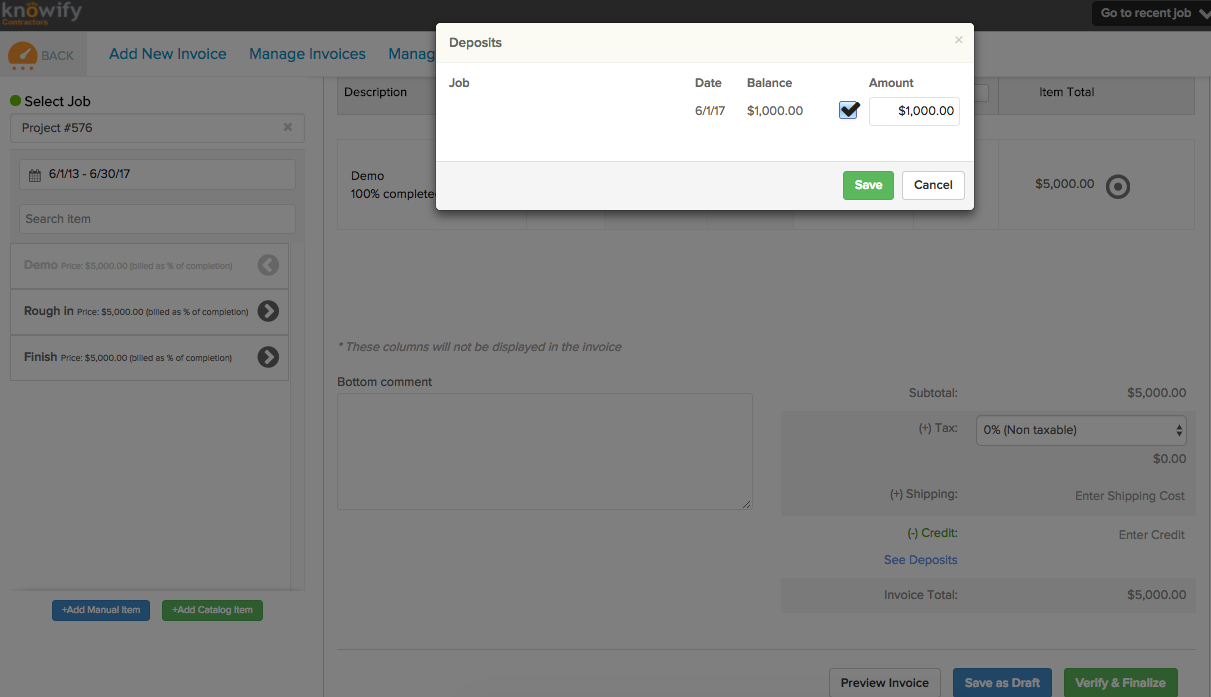Click the Enter Shipping Cost field
The height and width of the screenshot is (697, 1211).
(1129, 496)
